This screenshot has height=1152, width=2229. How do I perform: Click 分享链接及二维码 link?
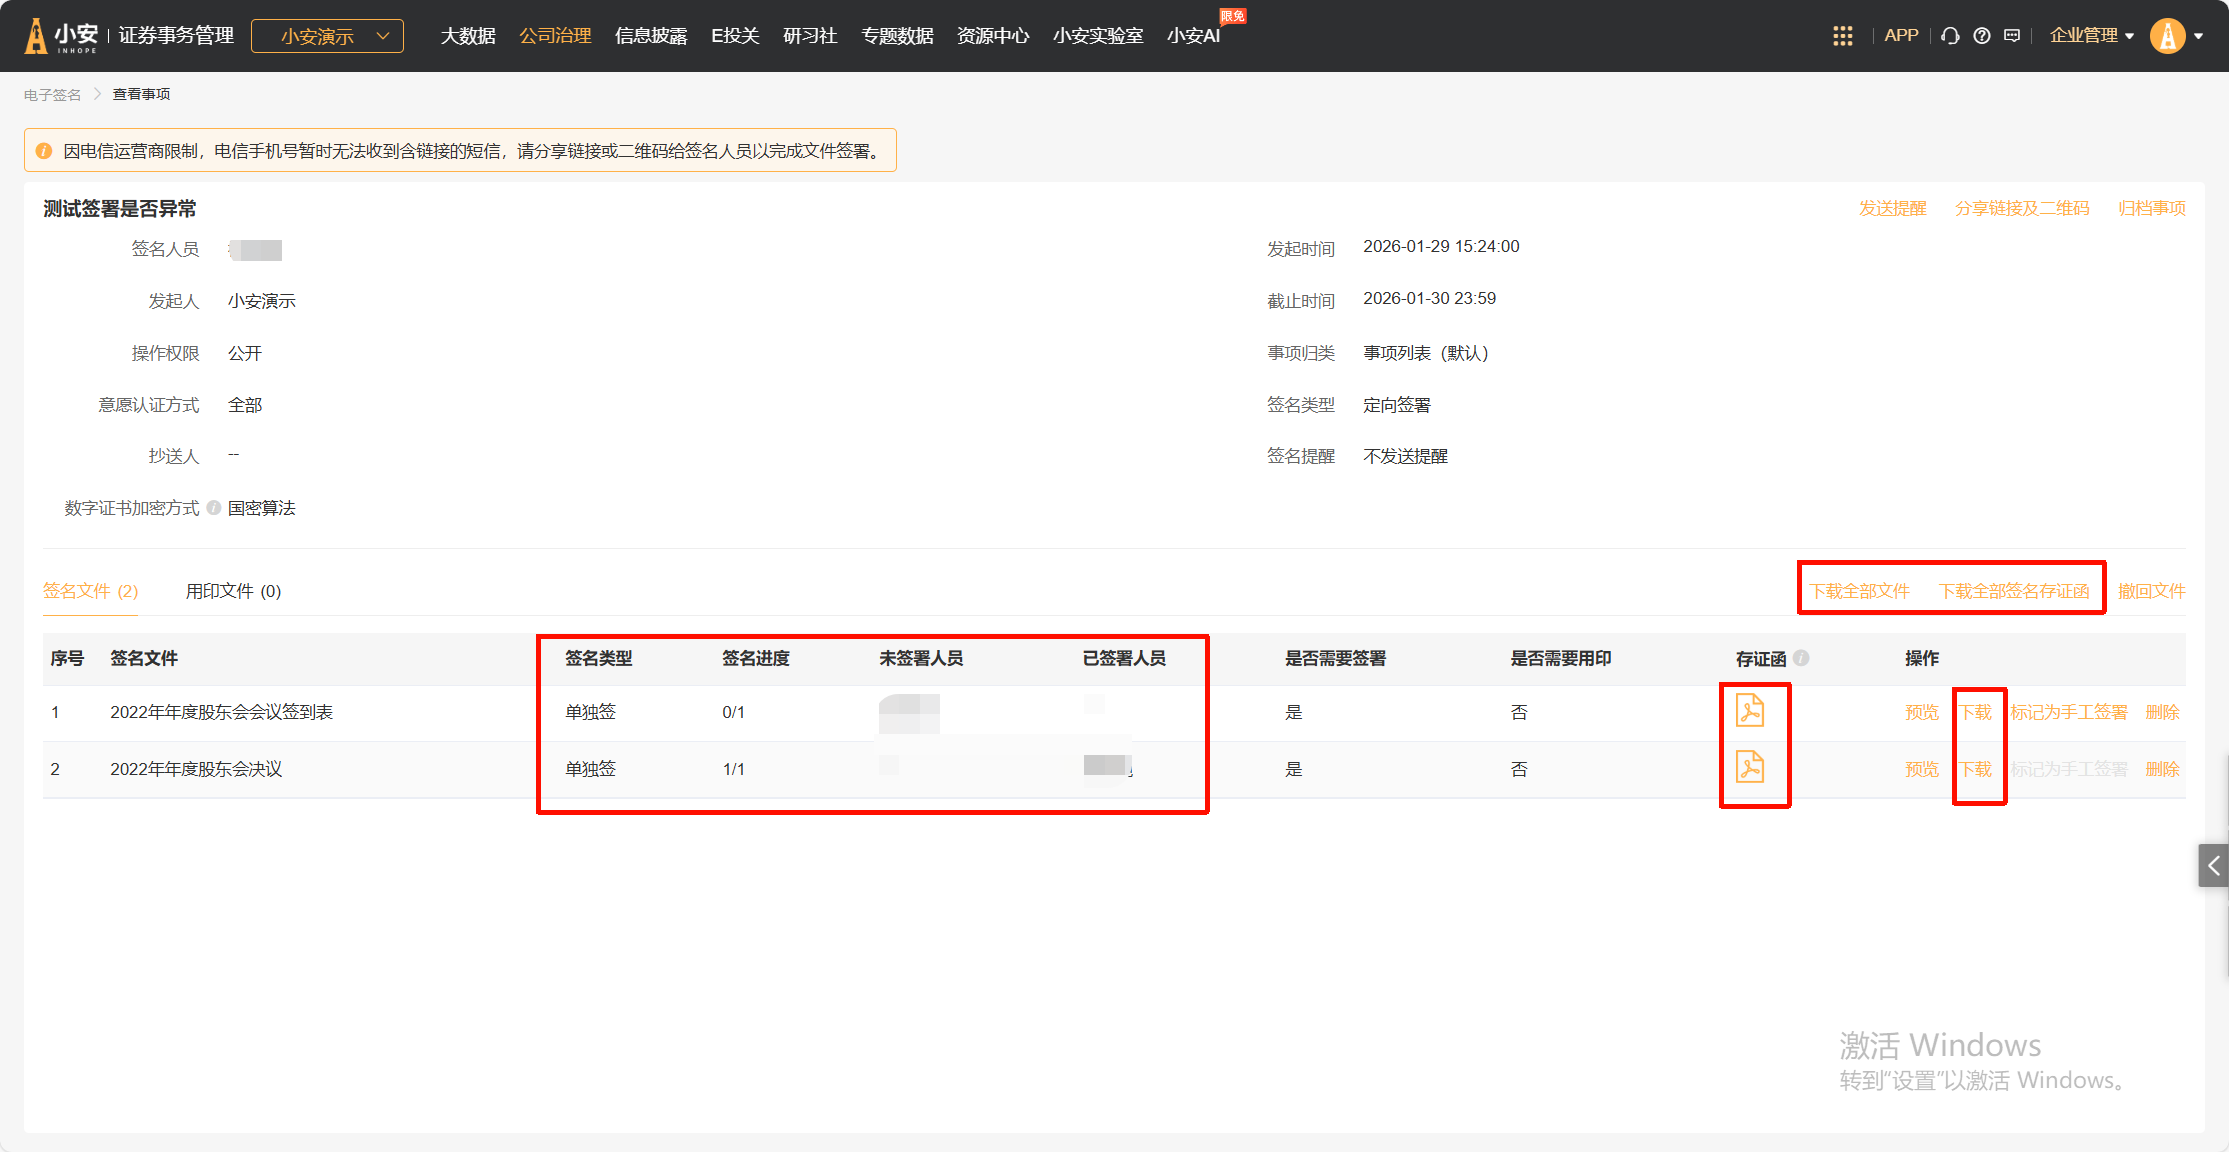click(x=2021, y=208)
